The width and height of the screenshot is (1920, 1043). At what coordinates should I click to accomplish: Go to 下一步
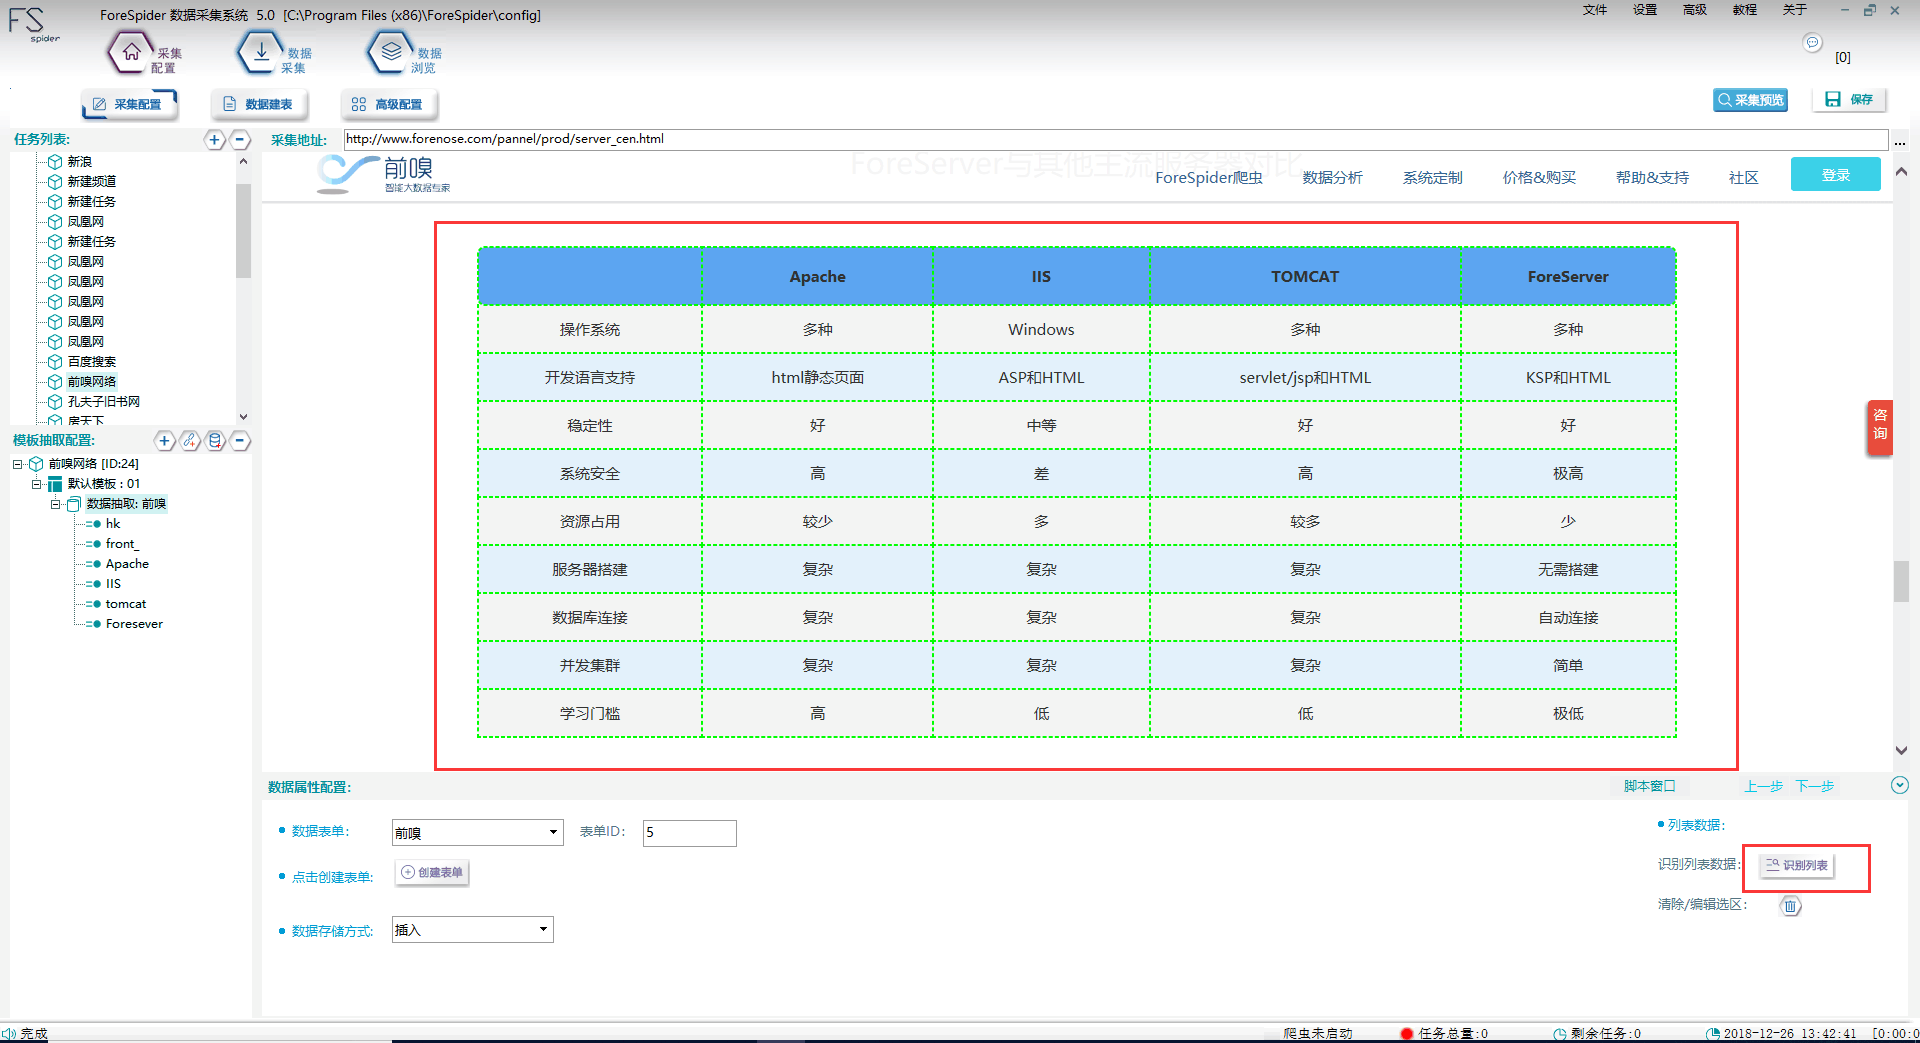point(1815,786)
